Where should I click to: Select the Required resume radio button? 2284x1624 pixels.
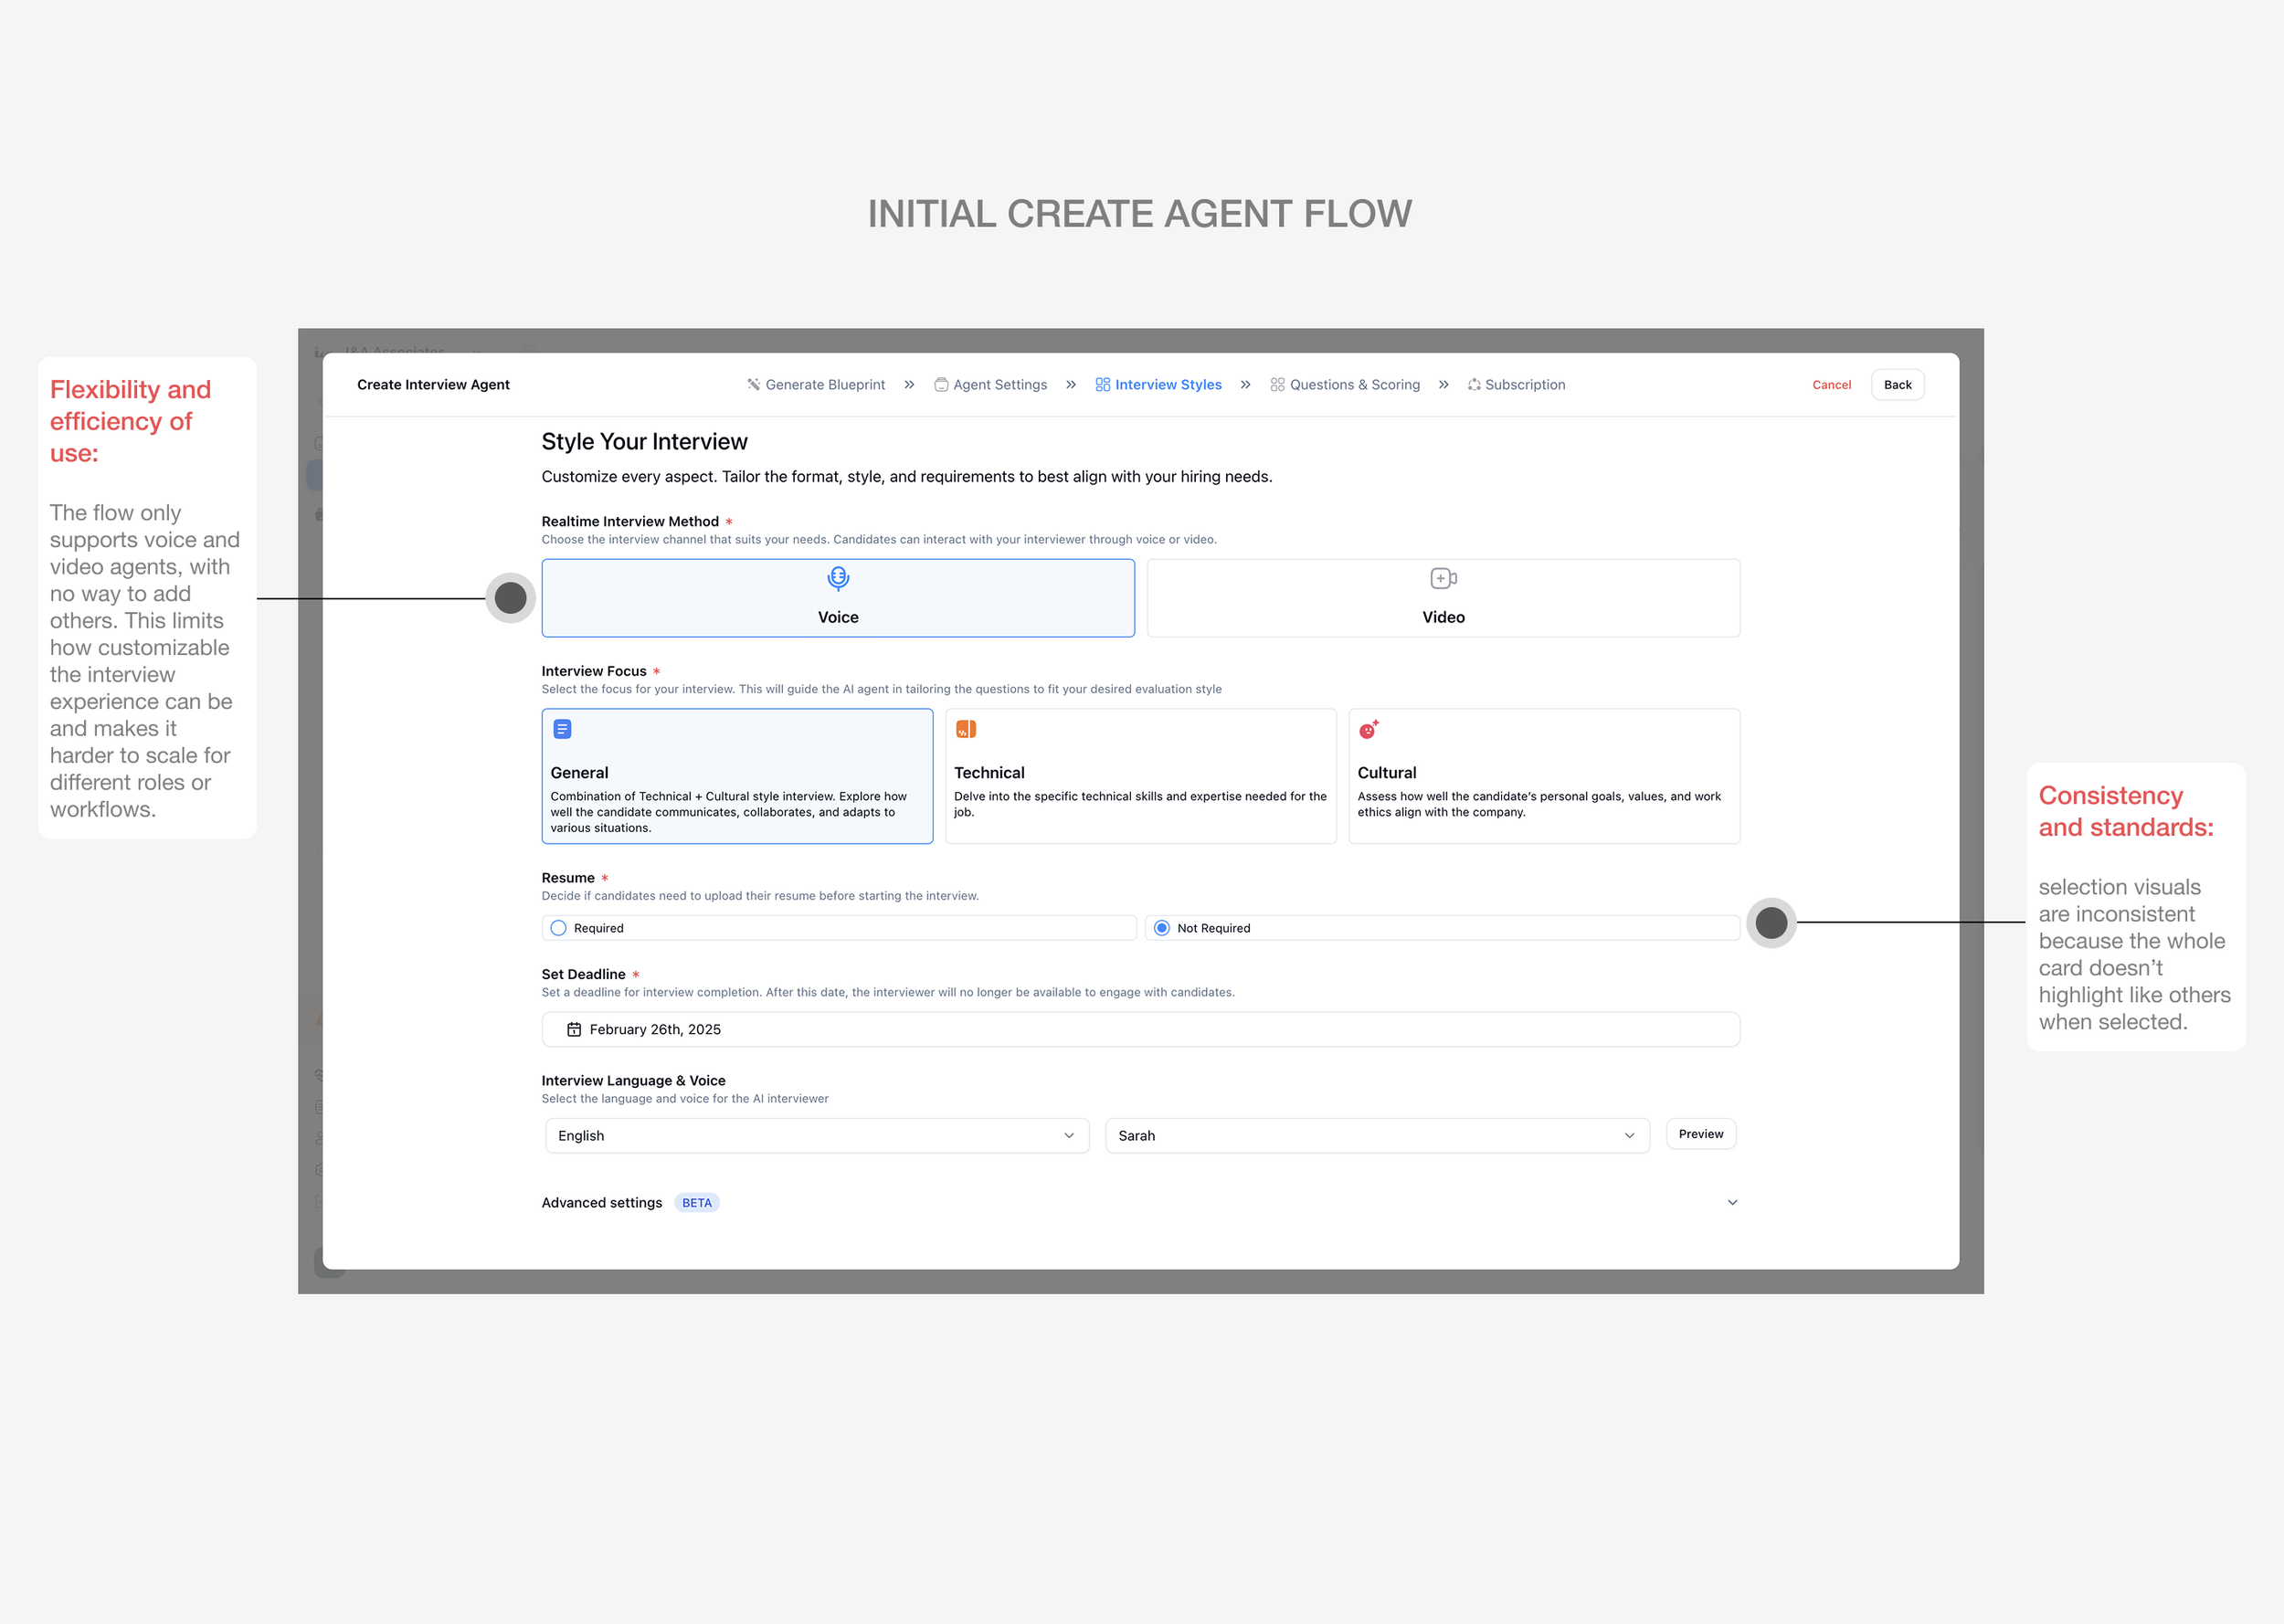559,928
